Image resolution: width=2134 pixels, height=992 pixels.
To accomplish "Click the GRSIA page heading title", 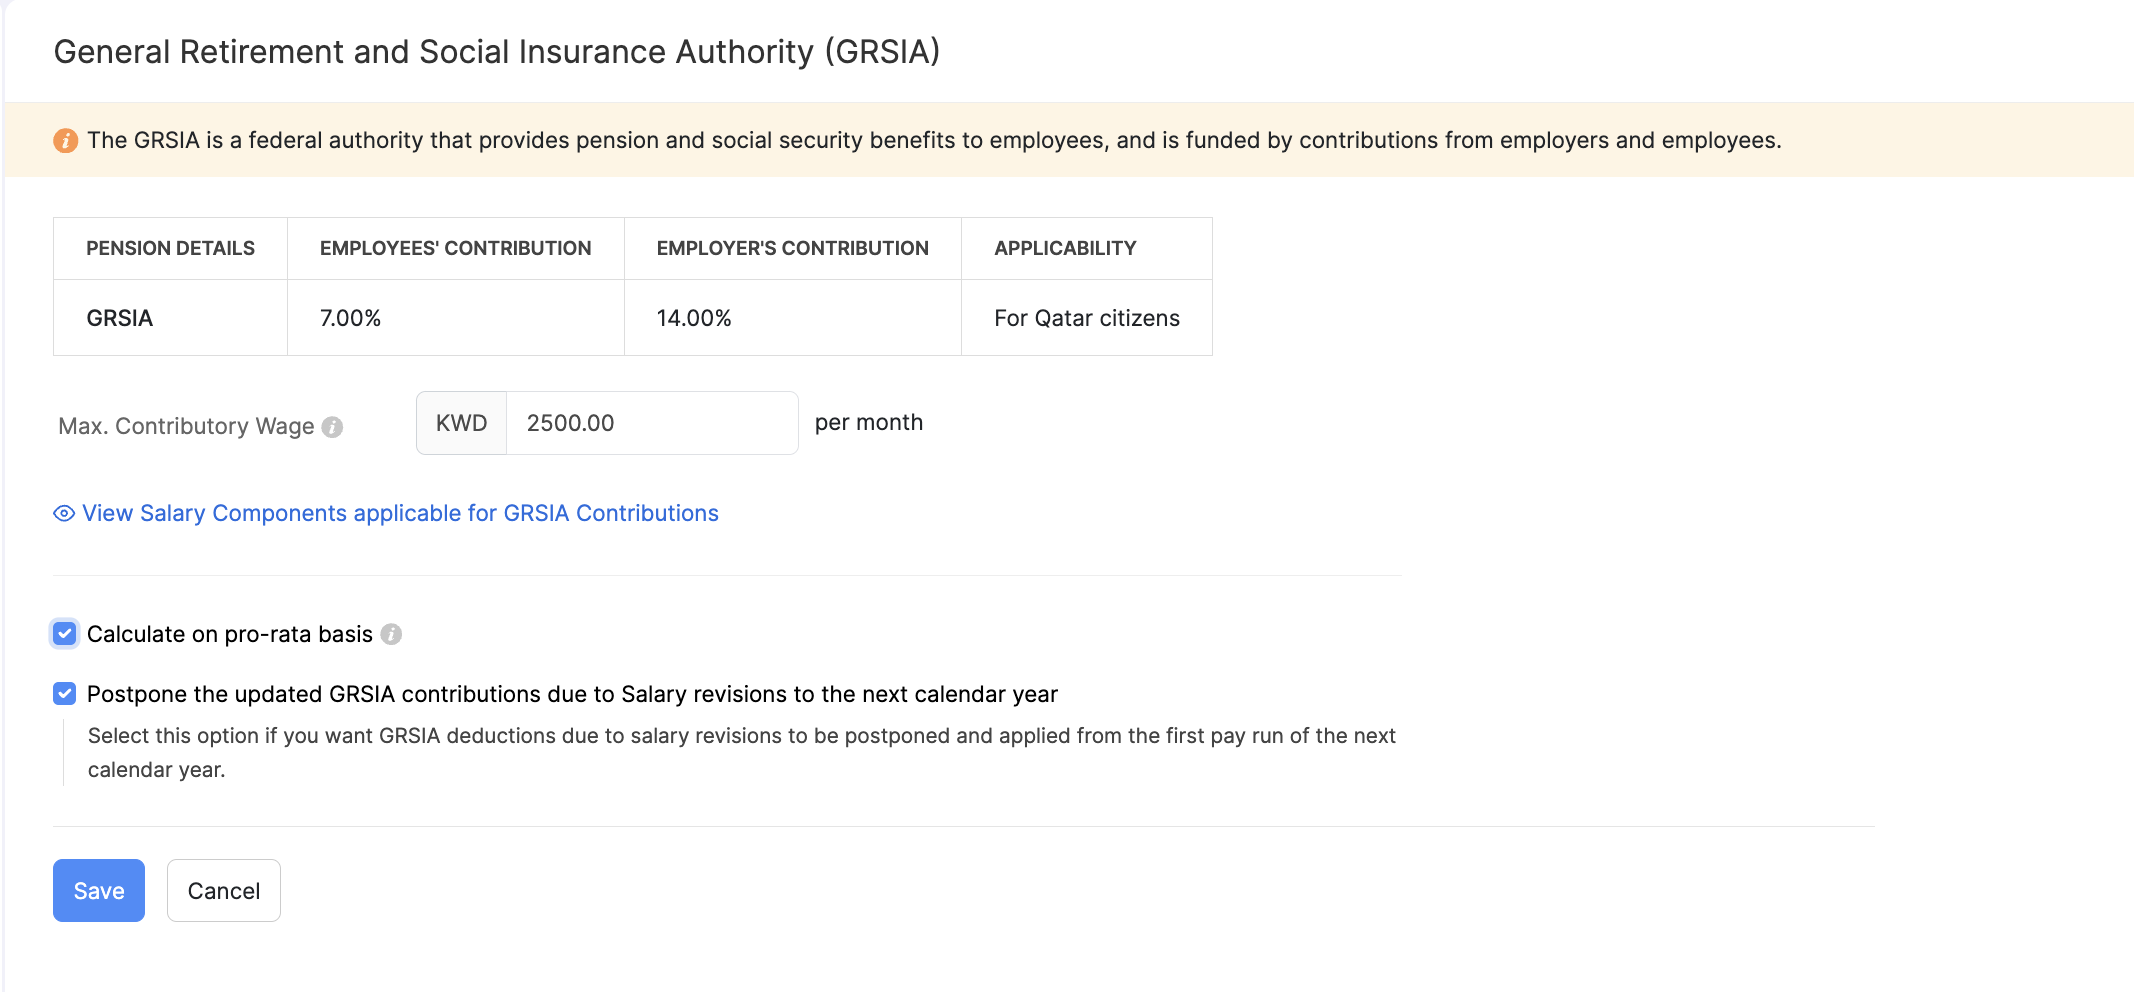I will (x=497, y=52).
